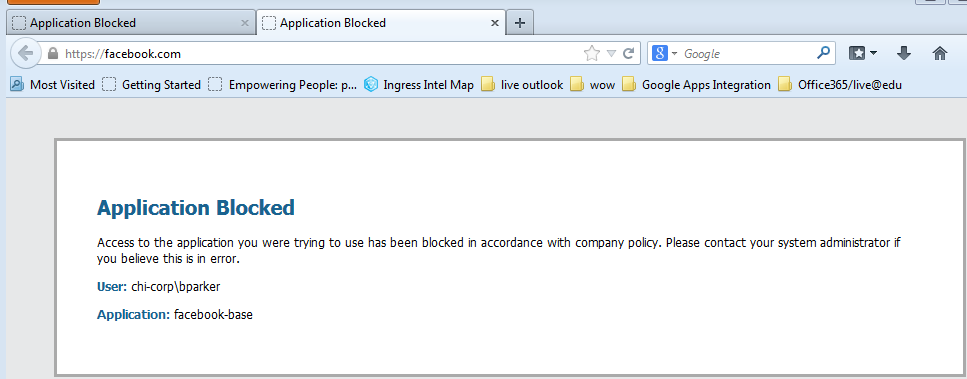Go to the home page icon
This screenshot has width=967, height=379.
point(939,54)
